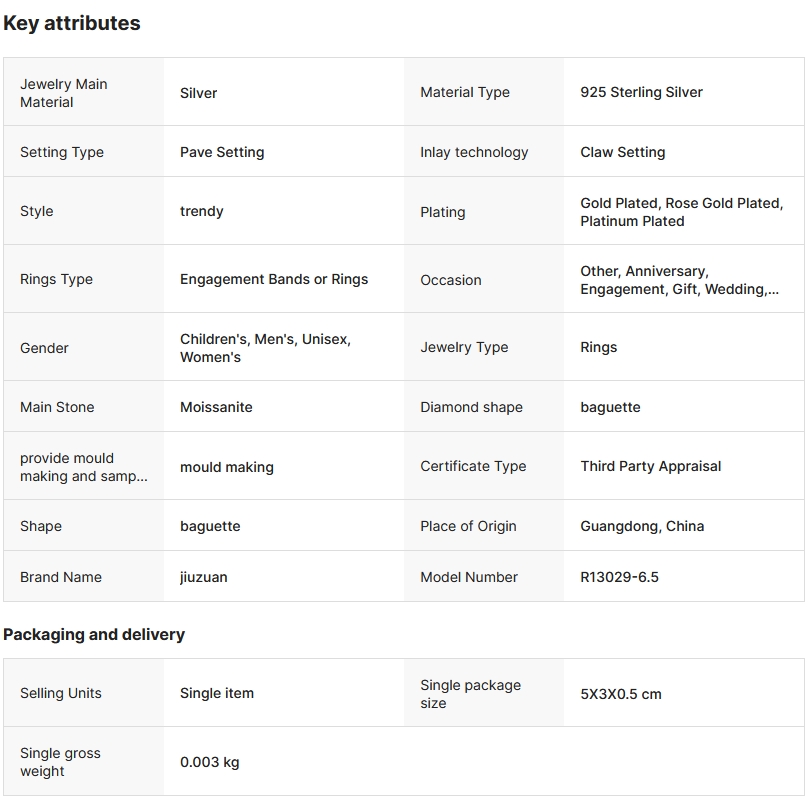Expand the truncated Occasion value text
The height and width of the screenshot is (799, 808).
tap(679, 280)
